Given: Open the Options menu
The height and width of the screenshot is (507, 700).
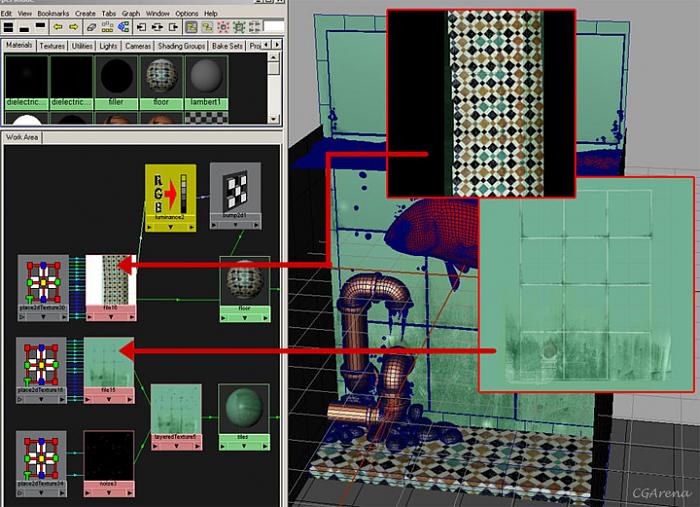Looking at the screenshot, I should 187,13.
